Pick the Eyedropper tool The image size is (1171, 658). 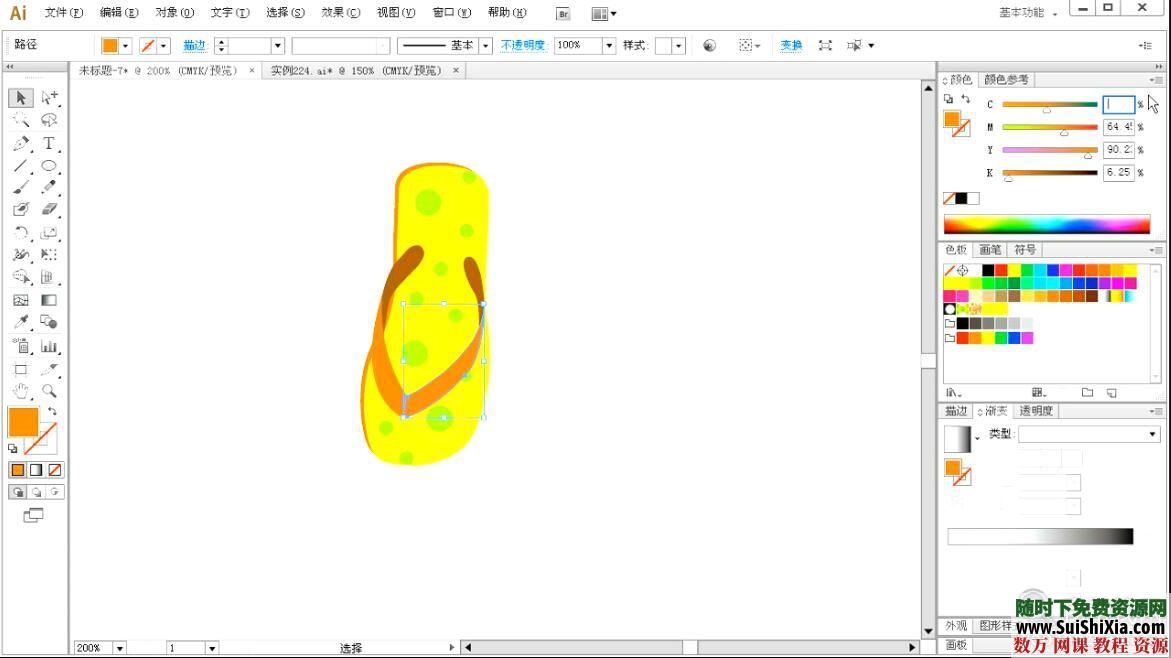(21, 322)
